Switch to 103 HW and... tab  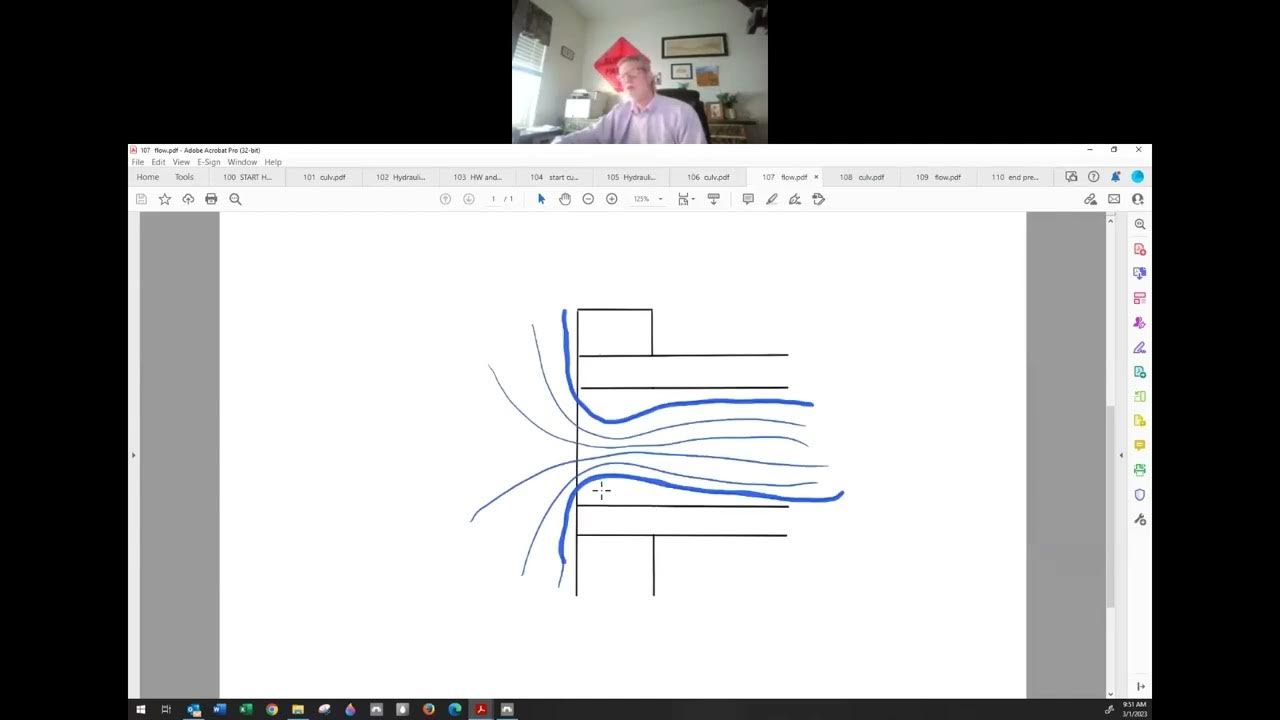(x=477, y=177)
